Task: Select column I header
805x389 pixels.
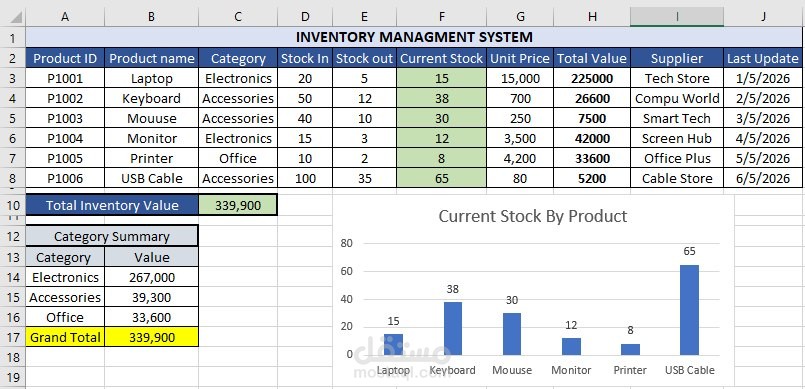Action: pos(677,16)
